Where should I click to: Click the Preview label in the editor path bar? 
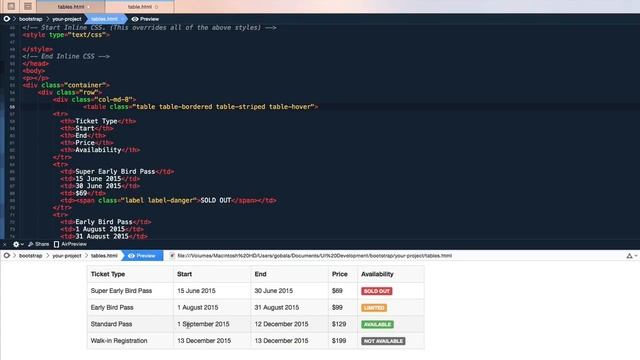tap(149, 19)
